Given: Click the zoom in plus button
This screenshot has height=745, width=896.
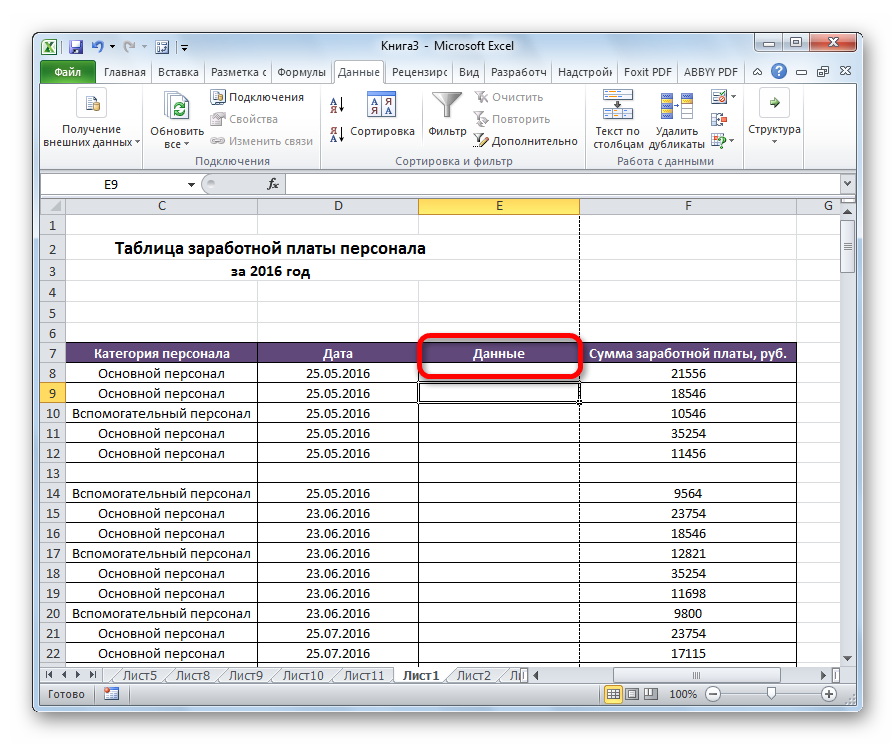Looking at the screenshot, I should tap(829, 693).
